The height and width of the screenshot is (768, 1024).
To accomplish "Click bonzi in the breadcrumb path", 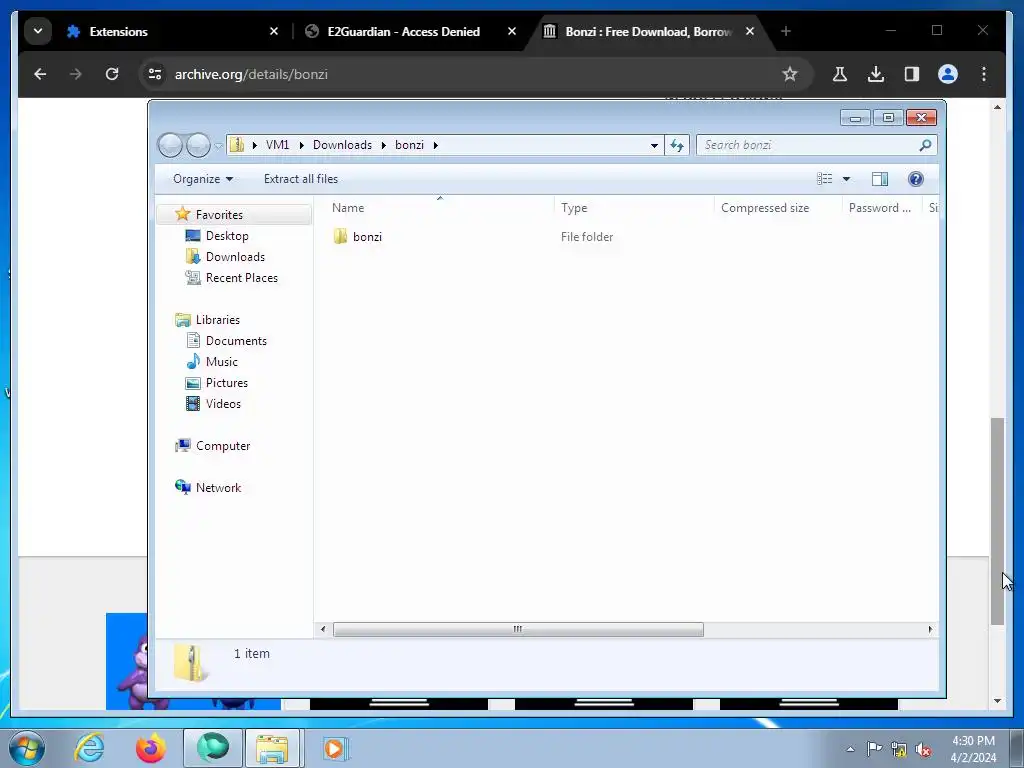I will click(x=409, y=145).
